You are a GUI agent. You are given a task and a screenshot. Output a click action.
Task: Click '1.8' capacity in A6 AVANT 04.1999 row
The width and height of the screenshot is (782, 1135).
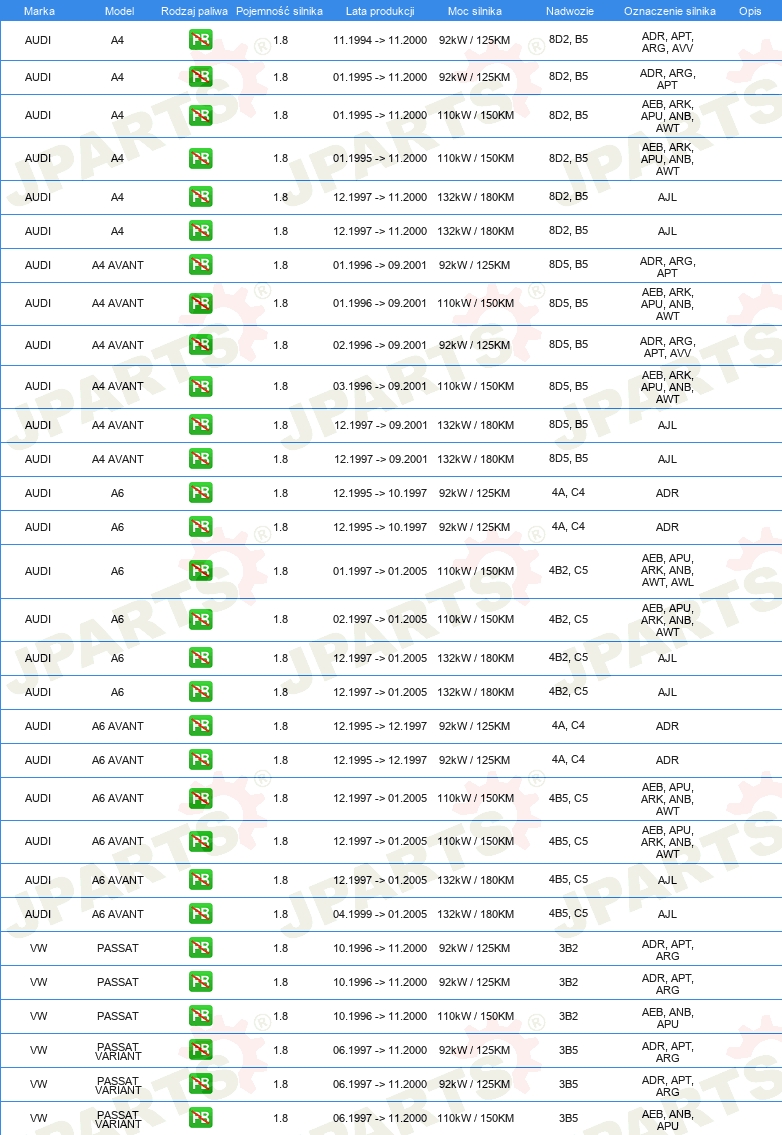[x=281, y=914]
